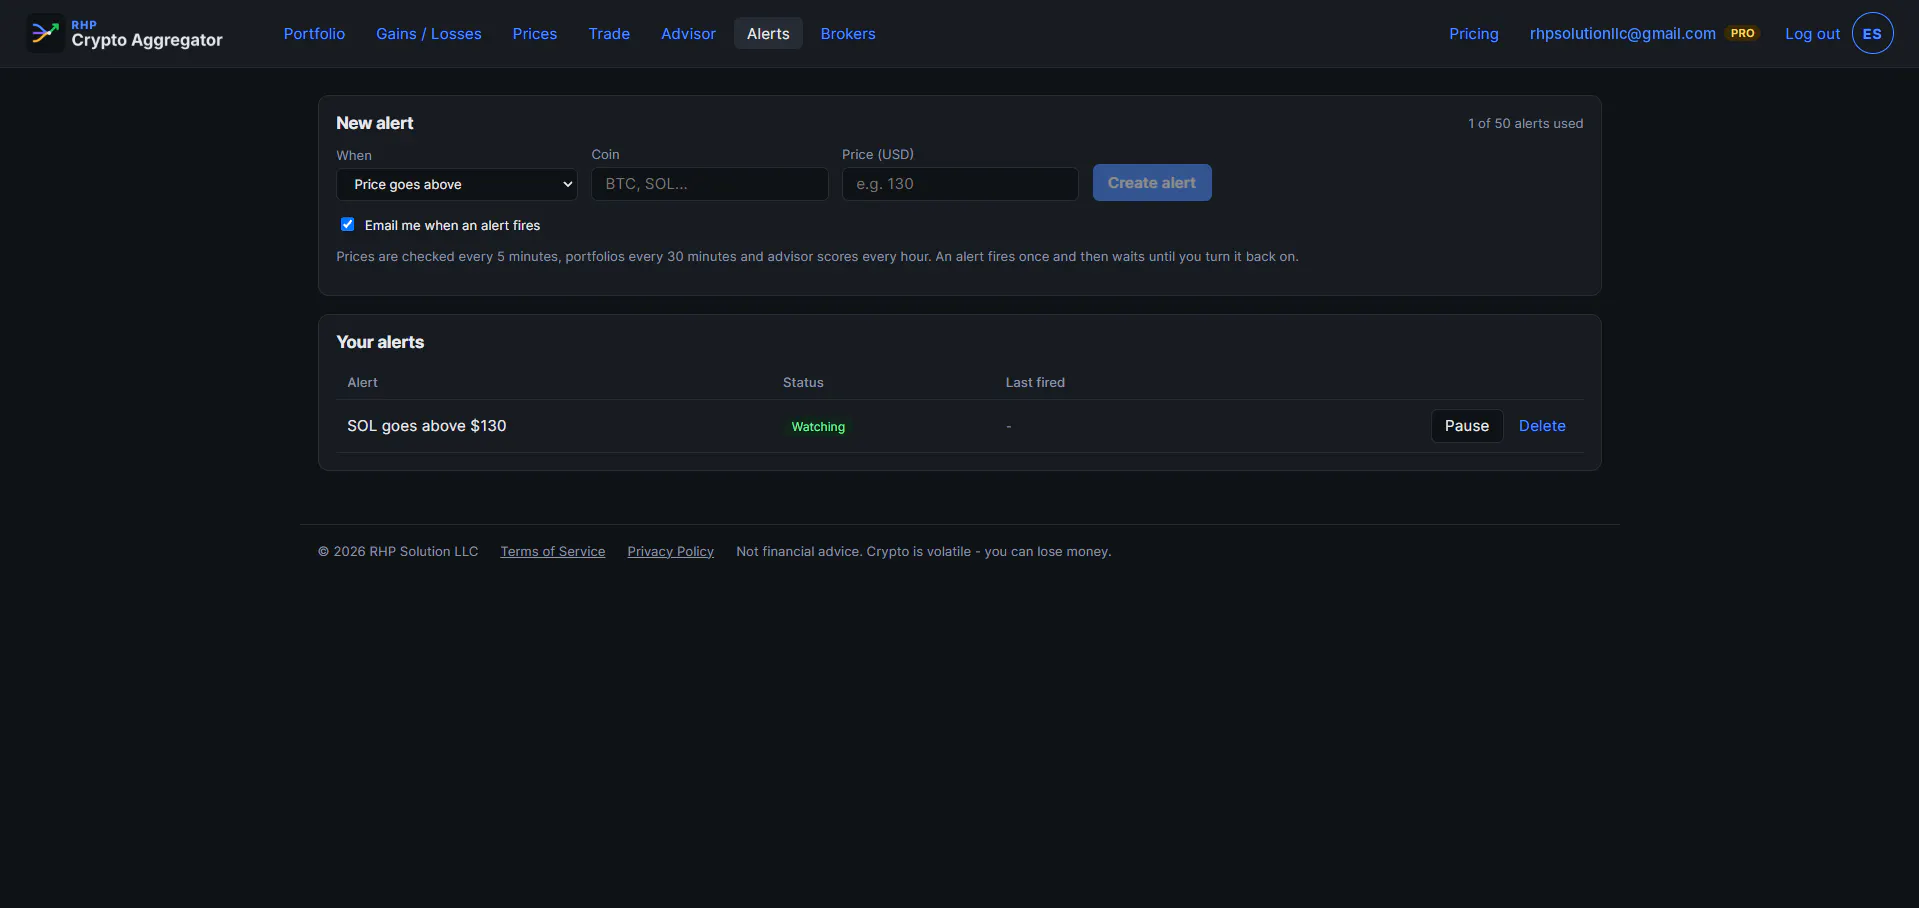This screenshot has width=1919, height=908.
Task: Open Terms of Service link
Action: 553,551
